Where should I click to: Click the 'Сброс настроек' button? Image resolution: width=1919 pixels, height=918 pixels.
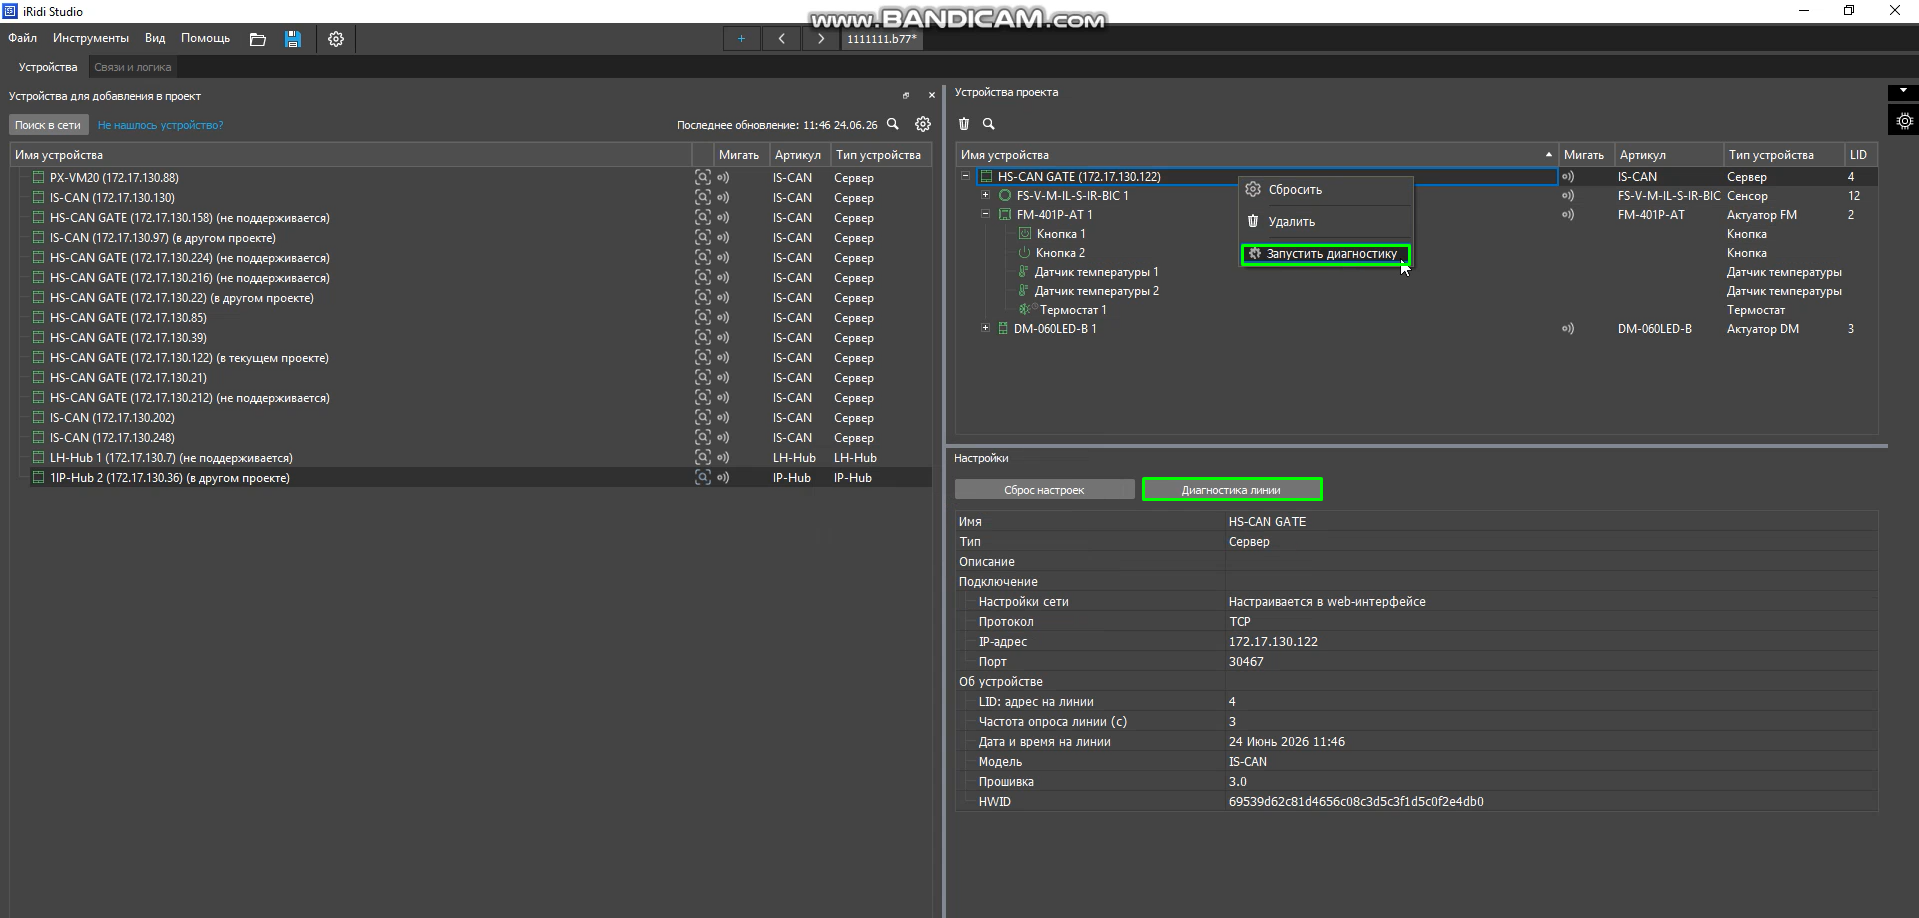point(1044,490)
